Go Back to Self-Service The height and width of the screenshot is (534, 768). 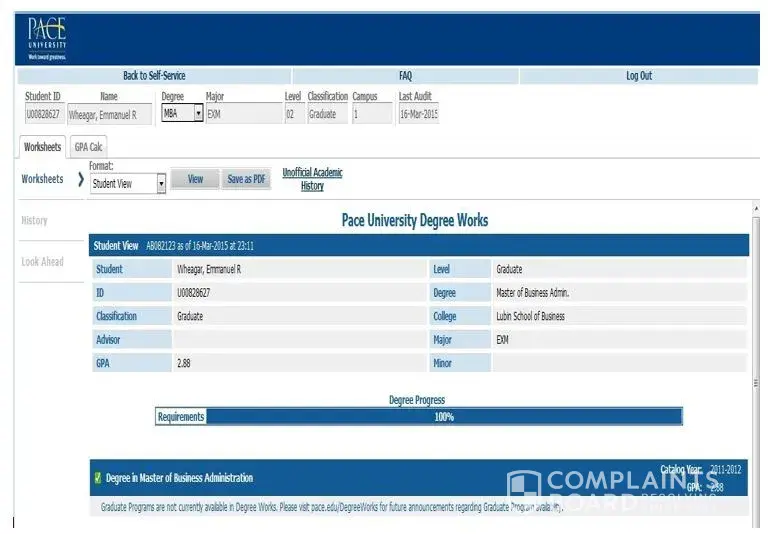point(154,76)
